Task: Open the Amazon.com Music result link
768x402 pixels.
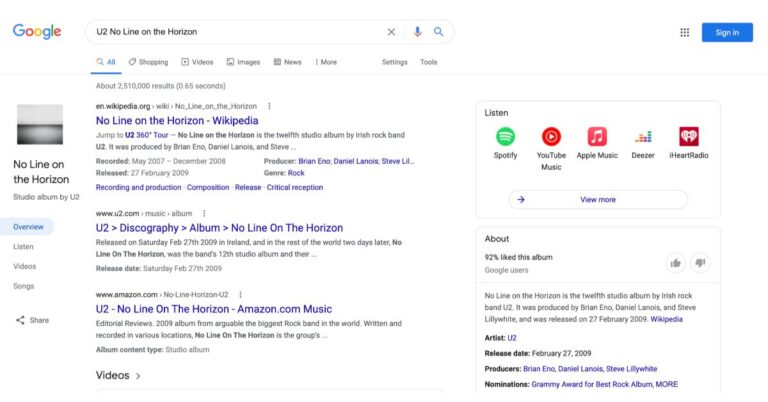Action: pos(214,309)
